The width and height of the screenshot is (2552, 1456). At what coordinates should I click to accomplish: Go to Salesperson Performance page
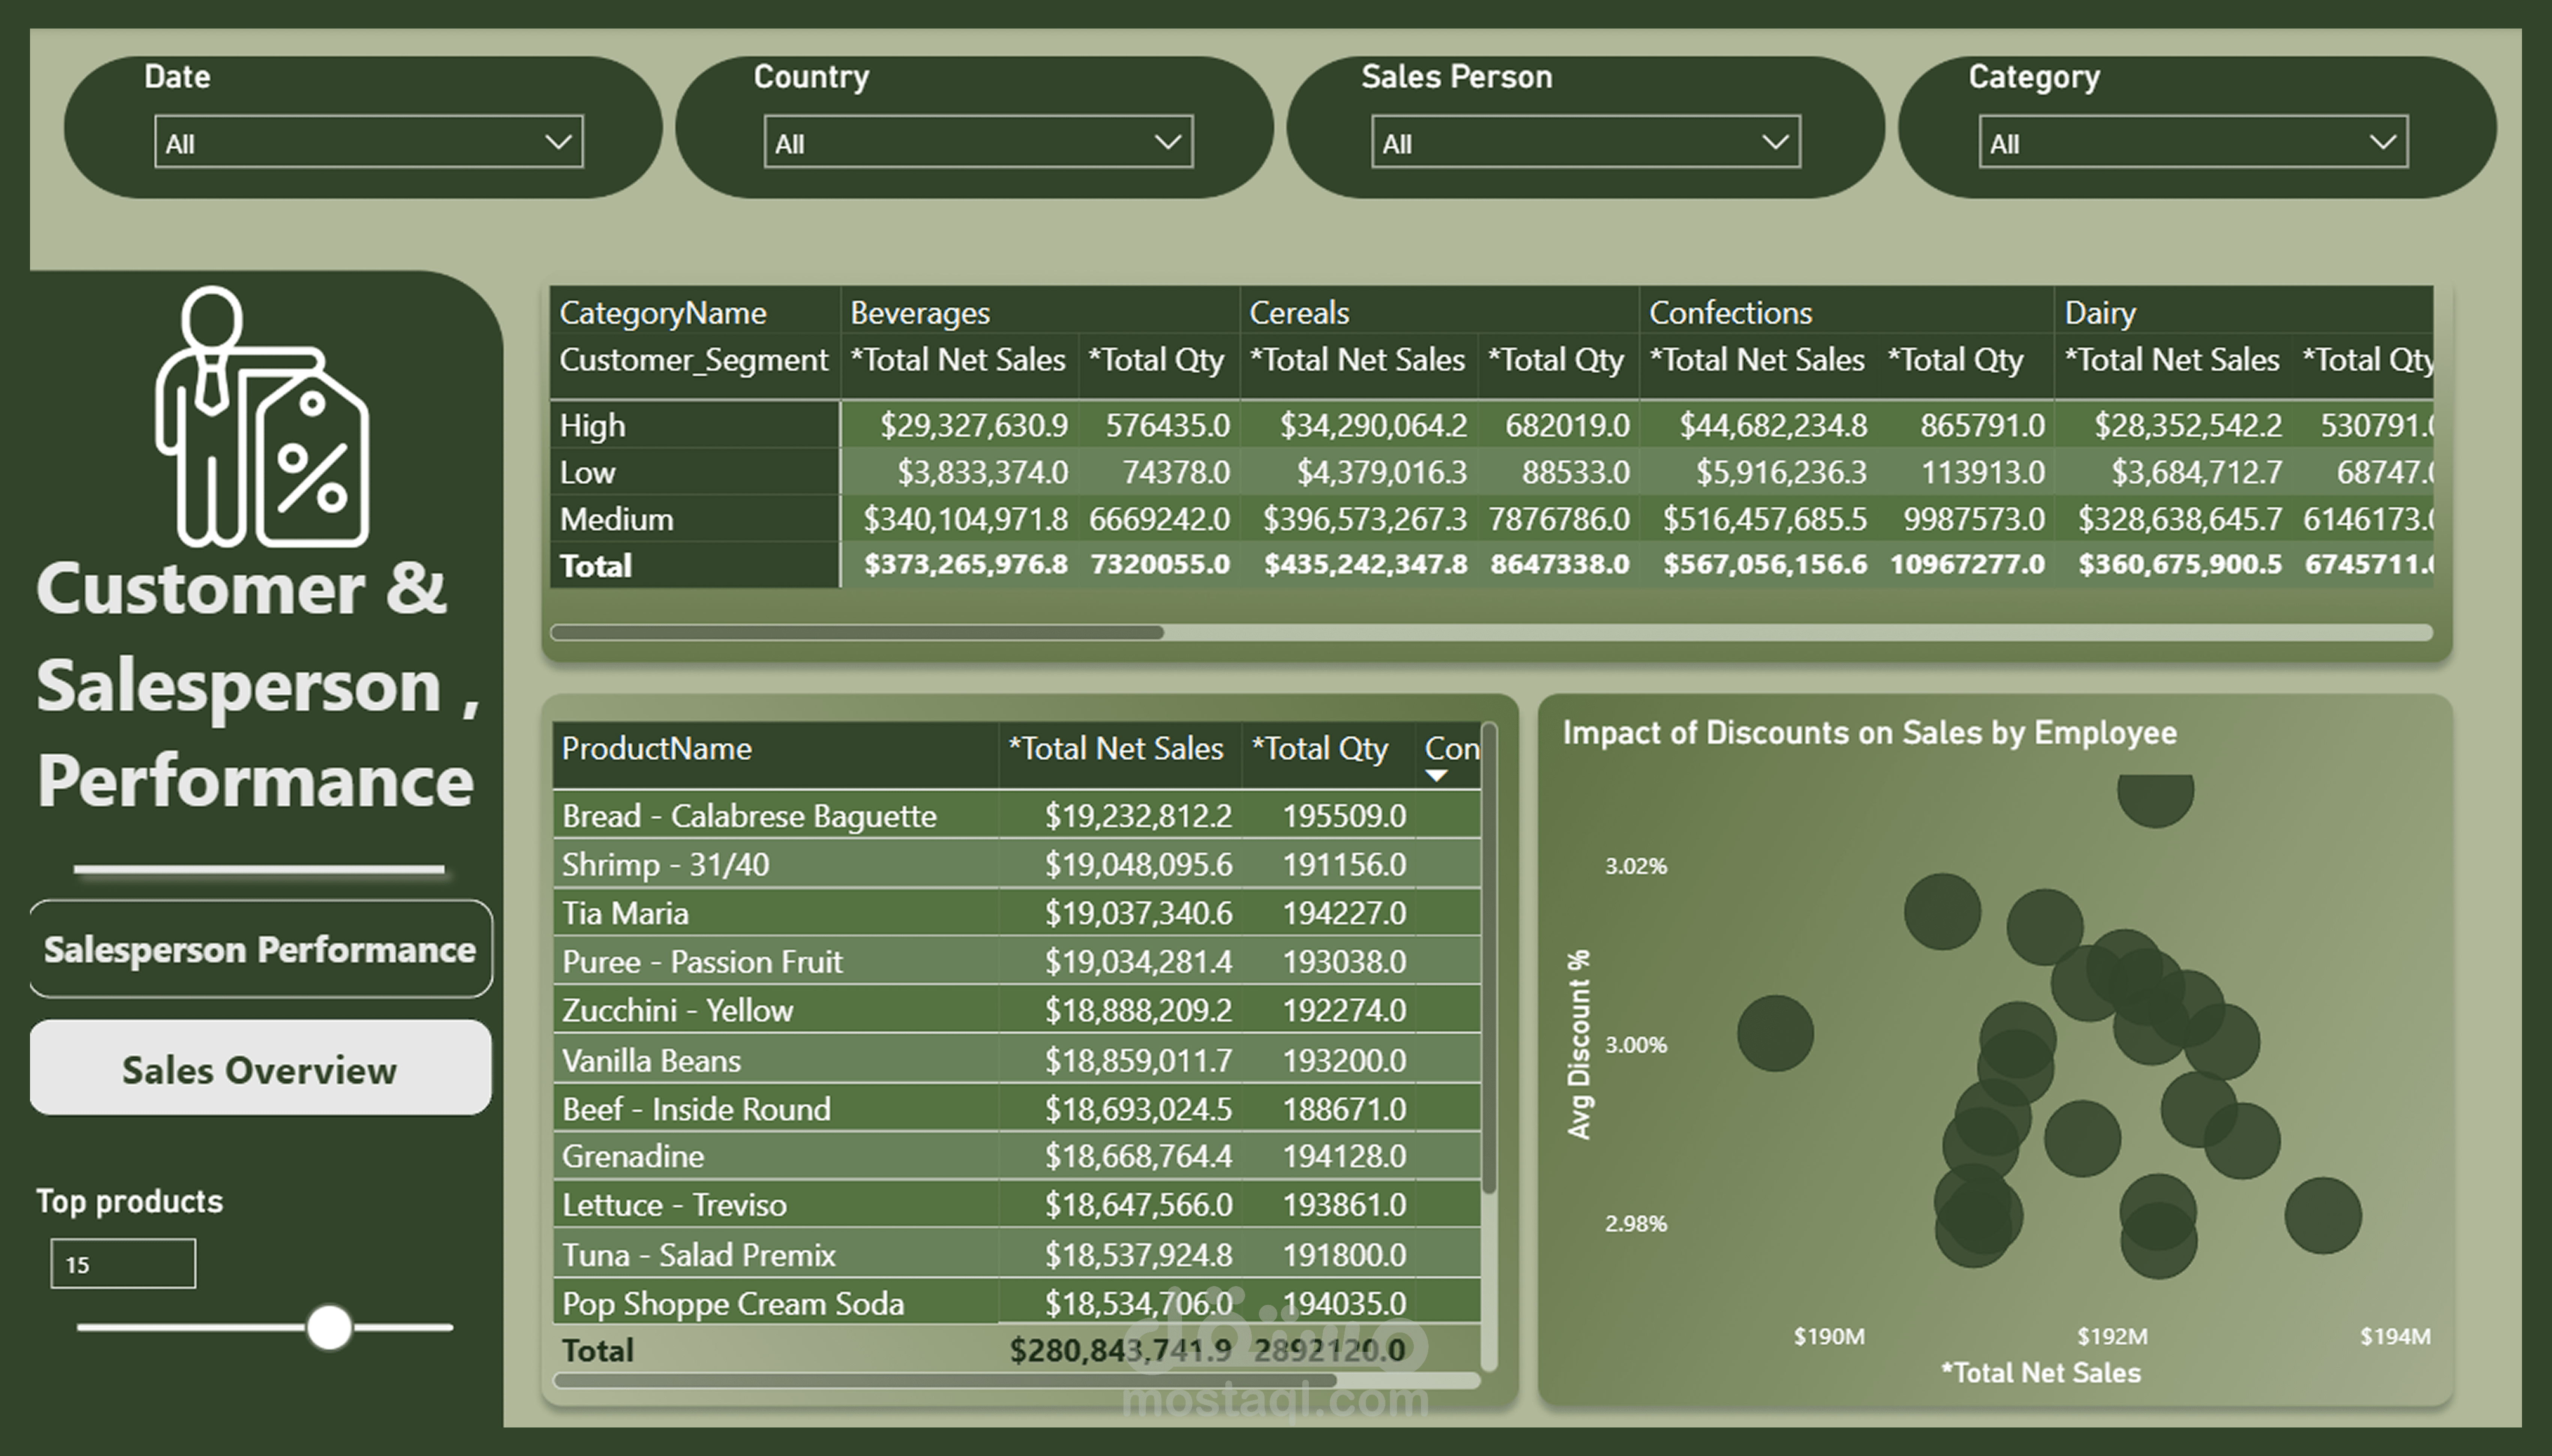coord(260,949)
